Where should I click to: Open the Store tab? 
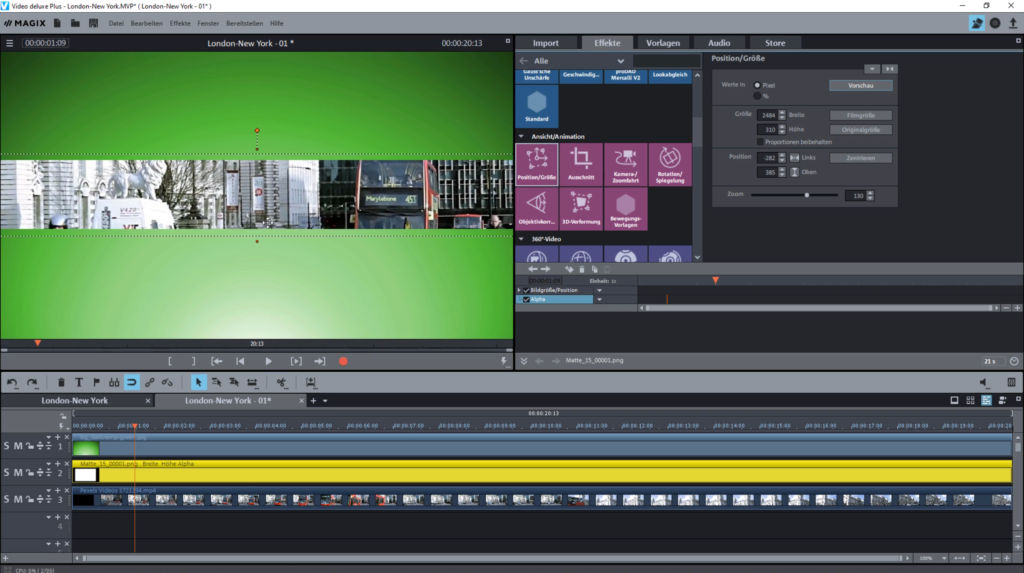[x=775, y=43]
